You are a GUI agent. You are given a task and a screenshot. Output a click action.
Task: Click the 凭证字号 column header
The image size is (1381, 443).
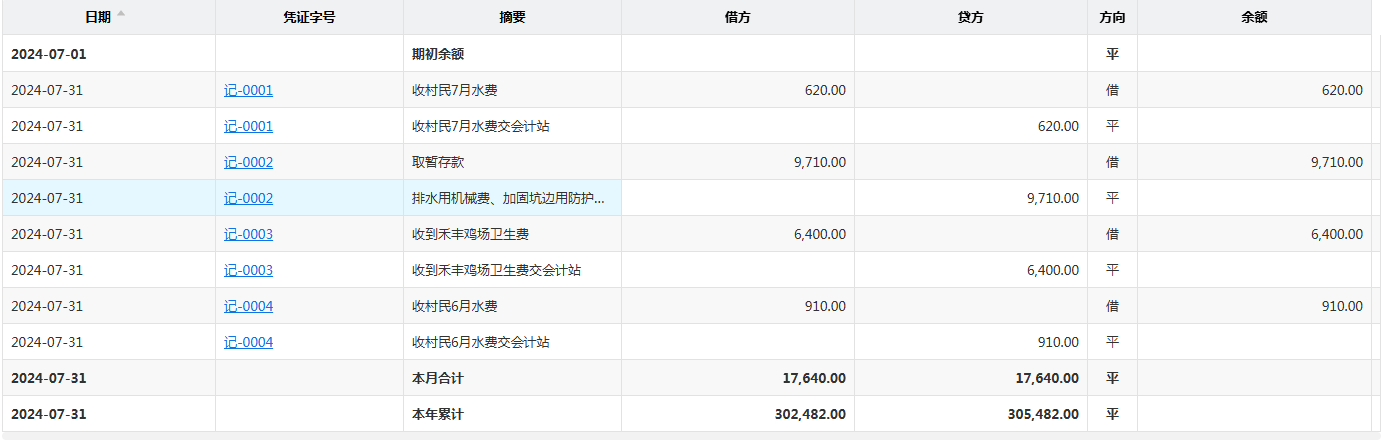pos(309,17)
